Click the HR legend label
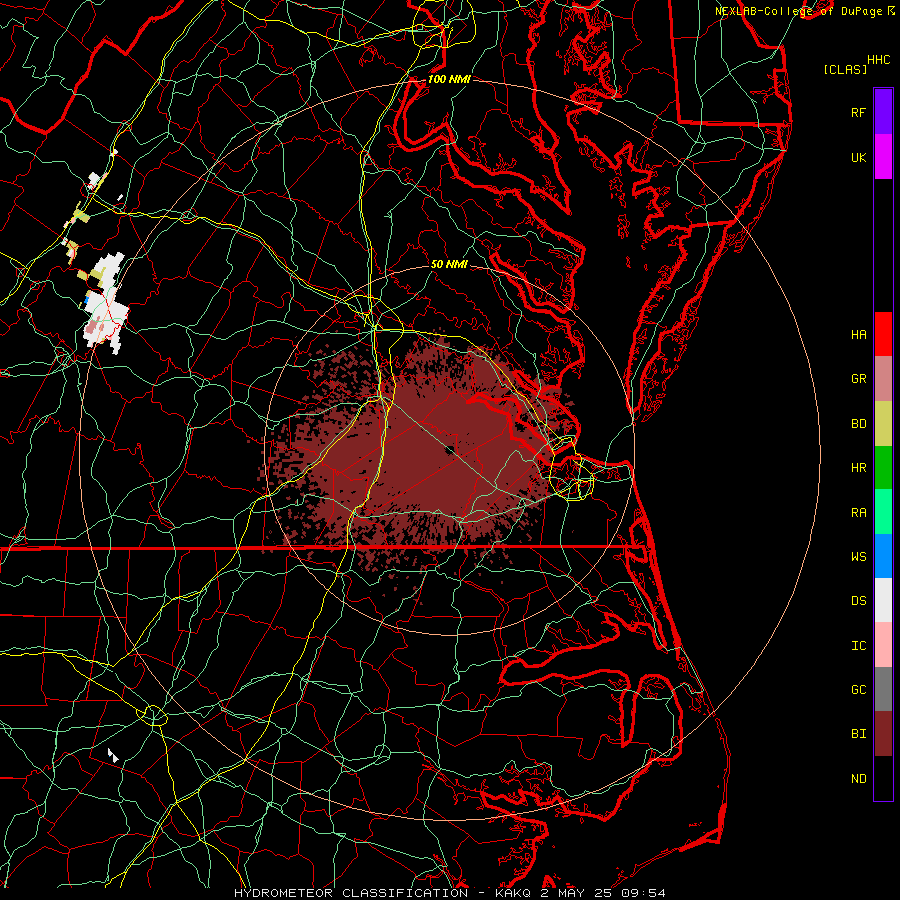Image resolution: width=900 pixels, height=900 pixels. click(858, 467)
